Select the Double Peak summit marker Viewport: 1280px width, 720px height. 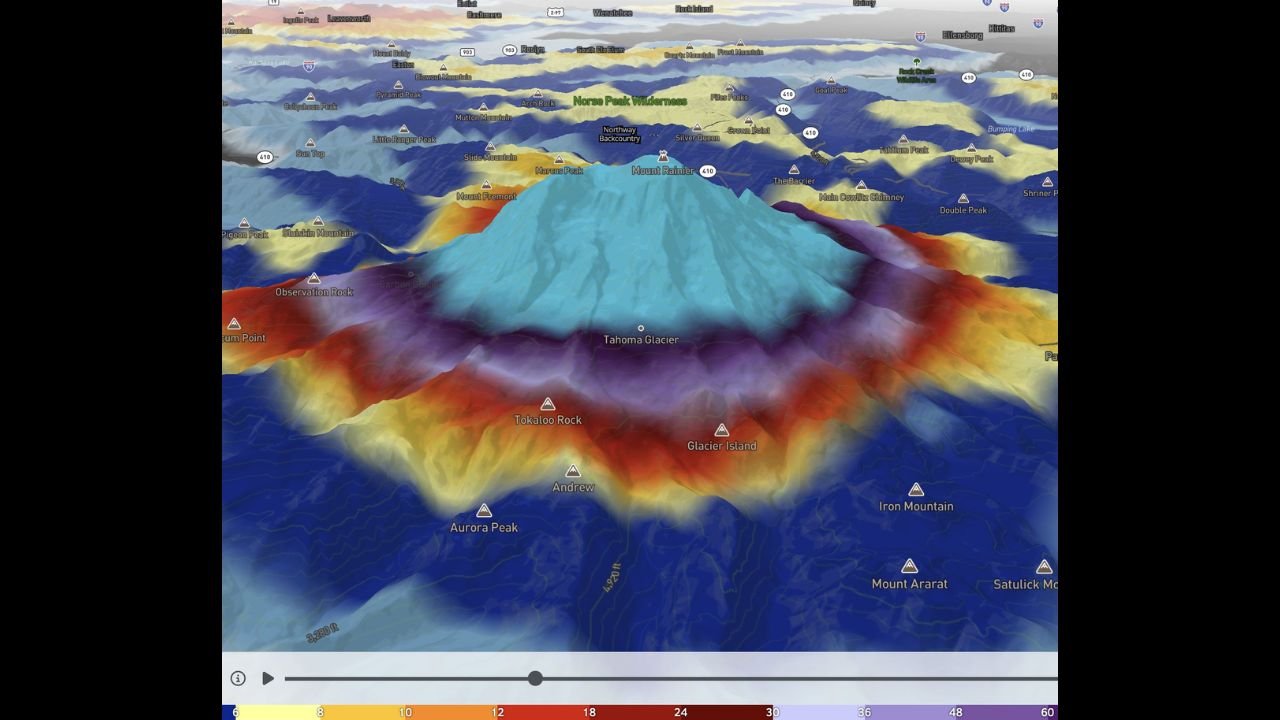(963, 199)
